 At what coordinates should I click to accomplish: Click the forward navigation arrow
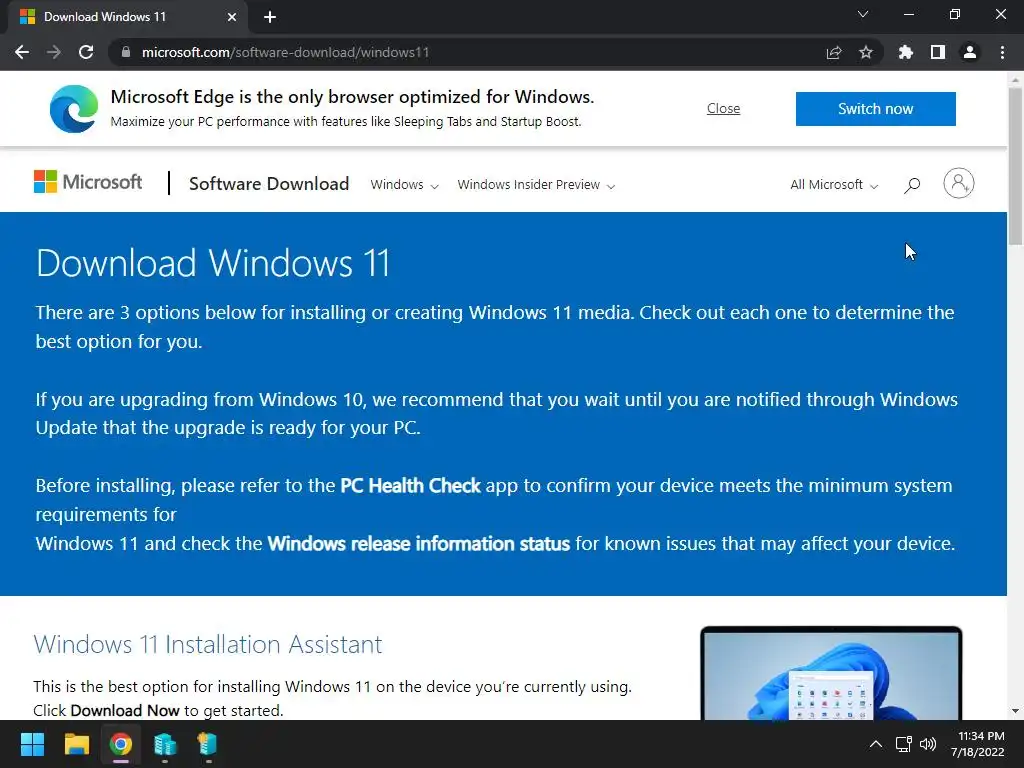click(x=54, y=52)
